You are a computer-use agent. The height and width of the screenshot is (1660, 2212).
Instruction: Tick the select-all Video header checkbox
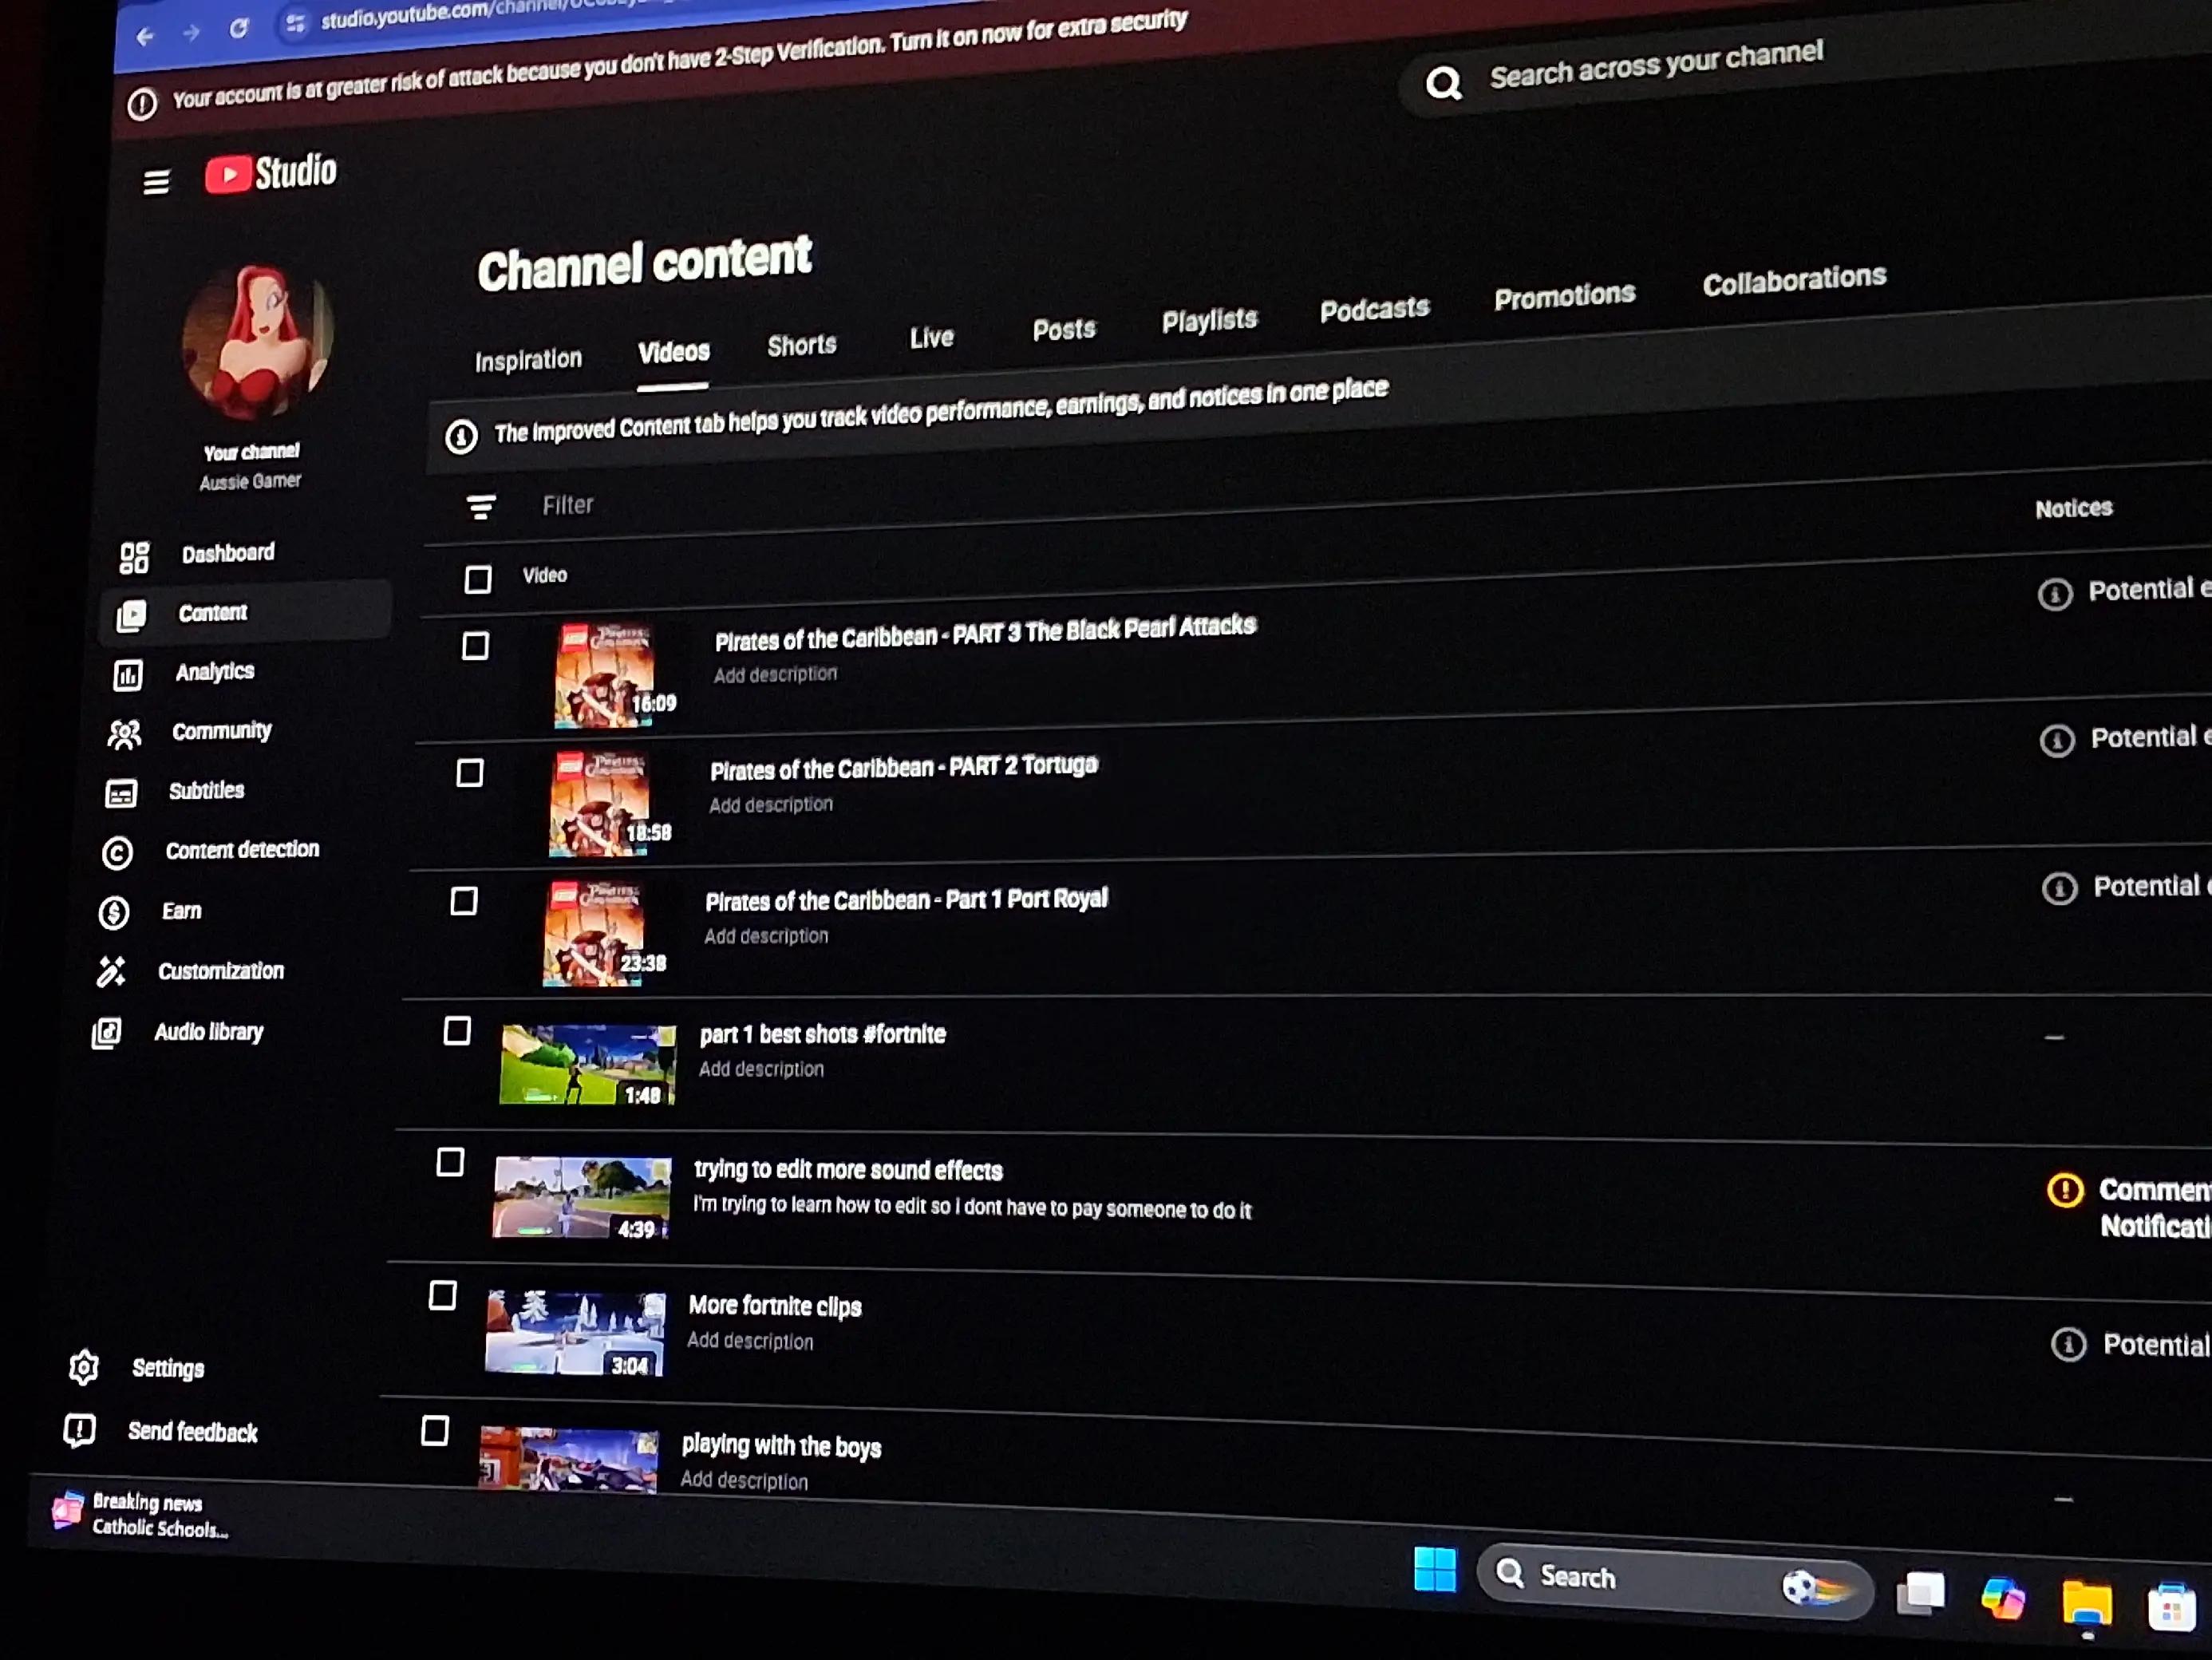(x=478, y=579)
